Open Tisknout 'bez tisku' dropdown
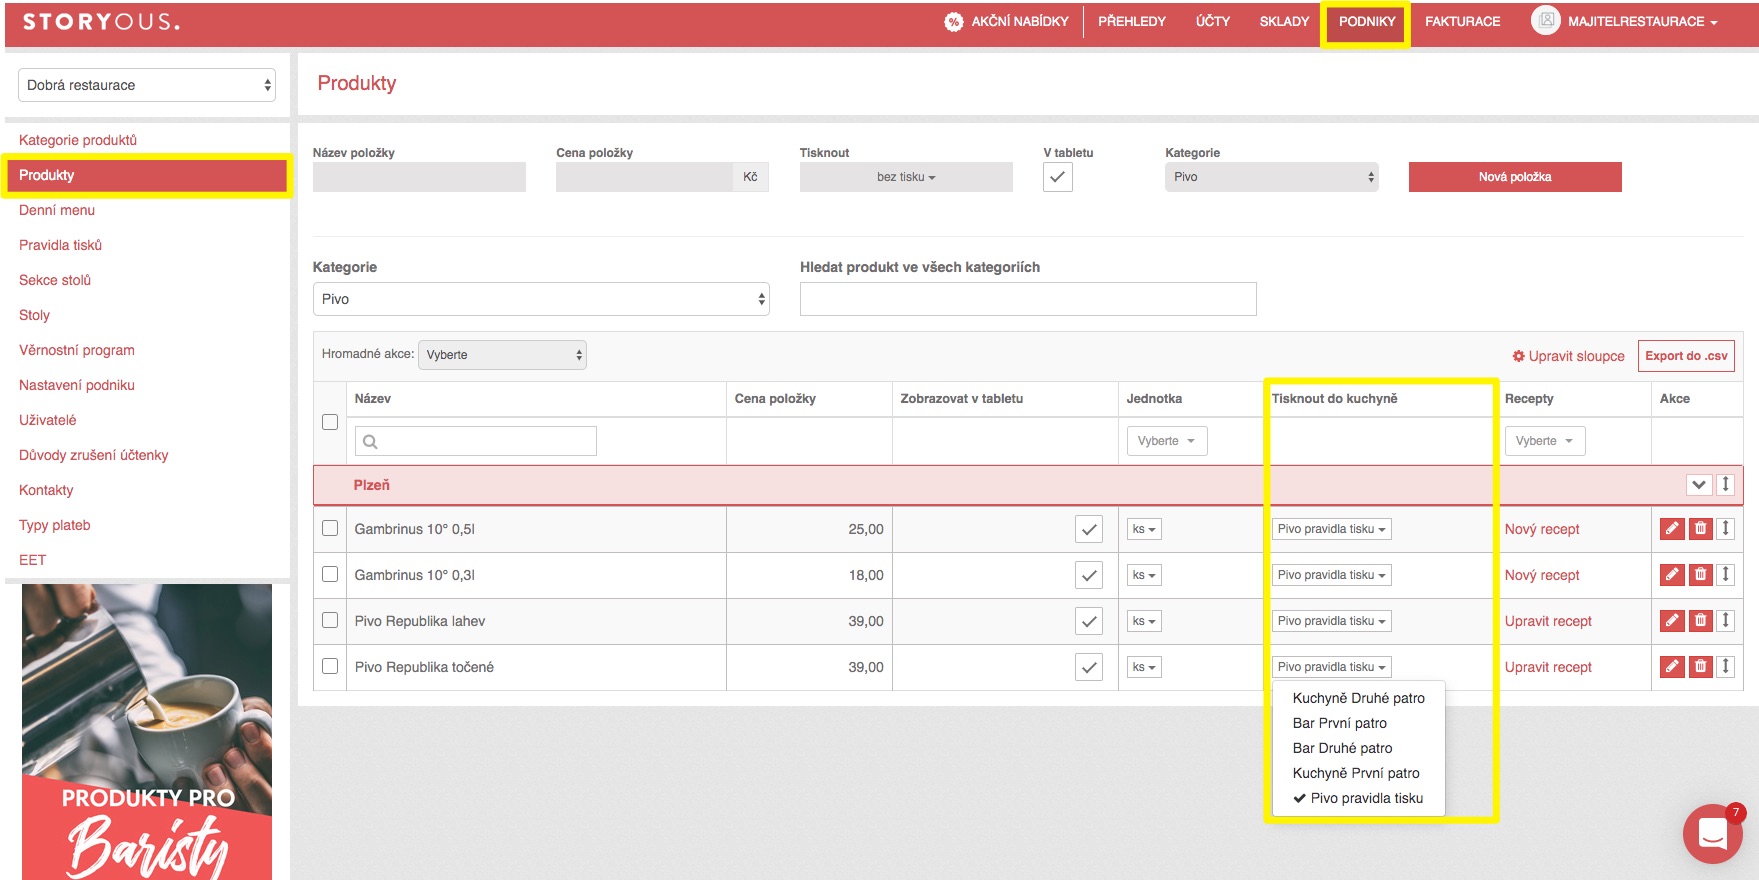Viewport: 1759px width, 880px height. pos(906,177)
